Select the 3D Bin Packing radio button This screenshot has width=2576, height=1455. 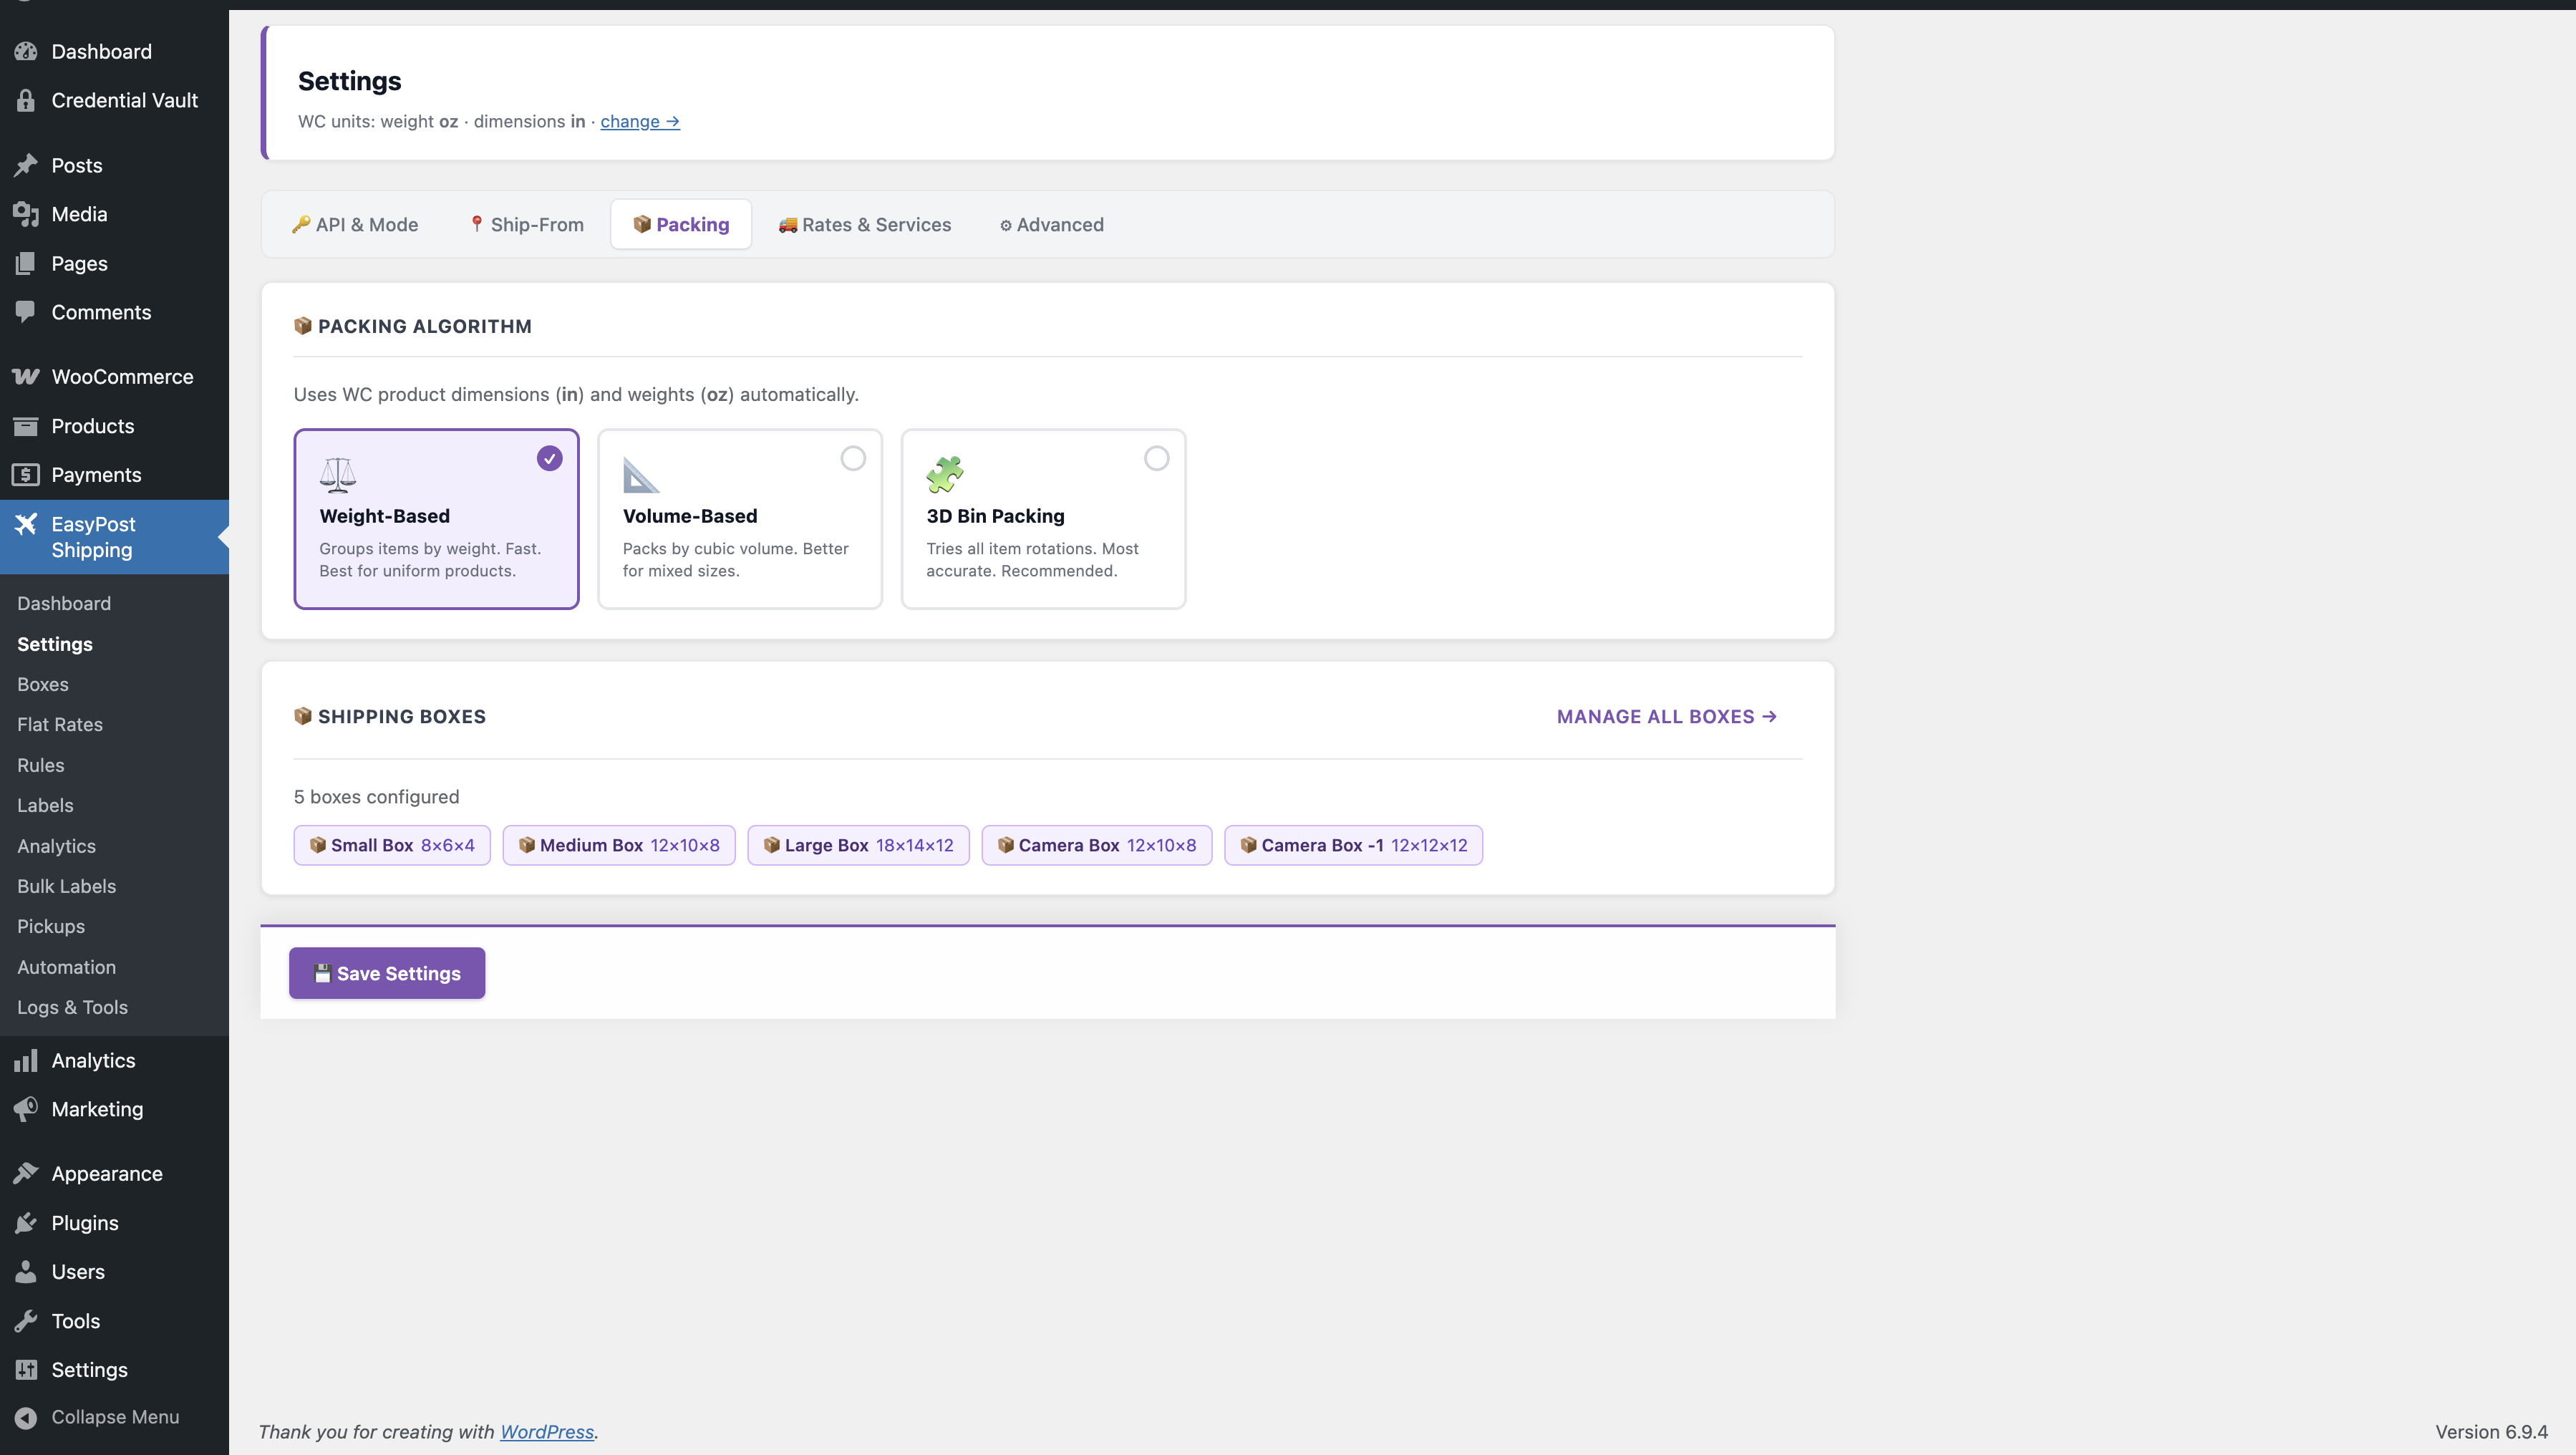tap(1157, 458)
